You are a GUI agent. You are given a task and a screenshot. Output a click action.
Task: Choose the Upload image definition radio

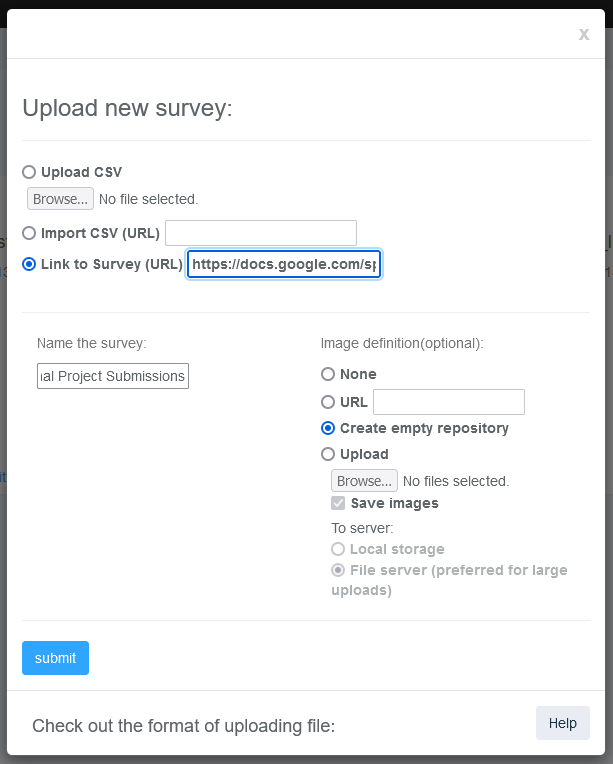click(328, 454)
